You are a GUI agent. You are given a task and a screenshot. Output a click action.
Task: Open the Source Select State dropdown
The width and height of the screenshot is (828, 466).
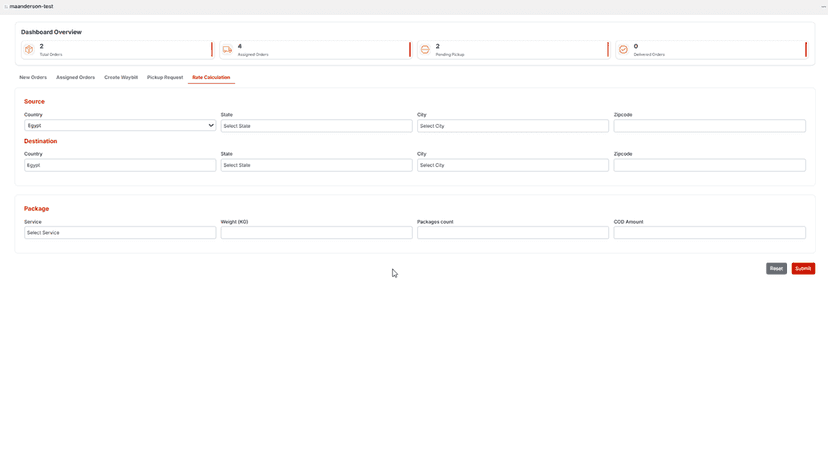point(316,126)
